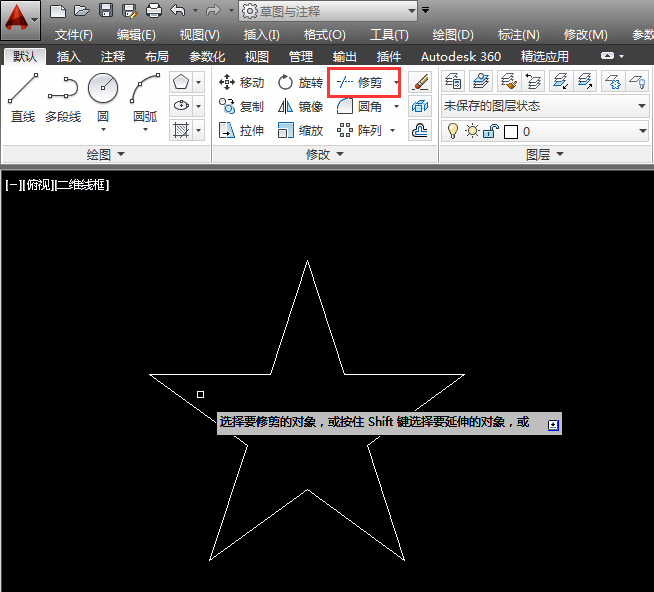Expand the workspace 草图与注释 dropdown
This screenshot has height=592, width=654.
[411, 10]
